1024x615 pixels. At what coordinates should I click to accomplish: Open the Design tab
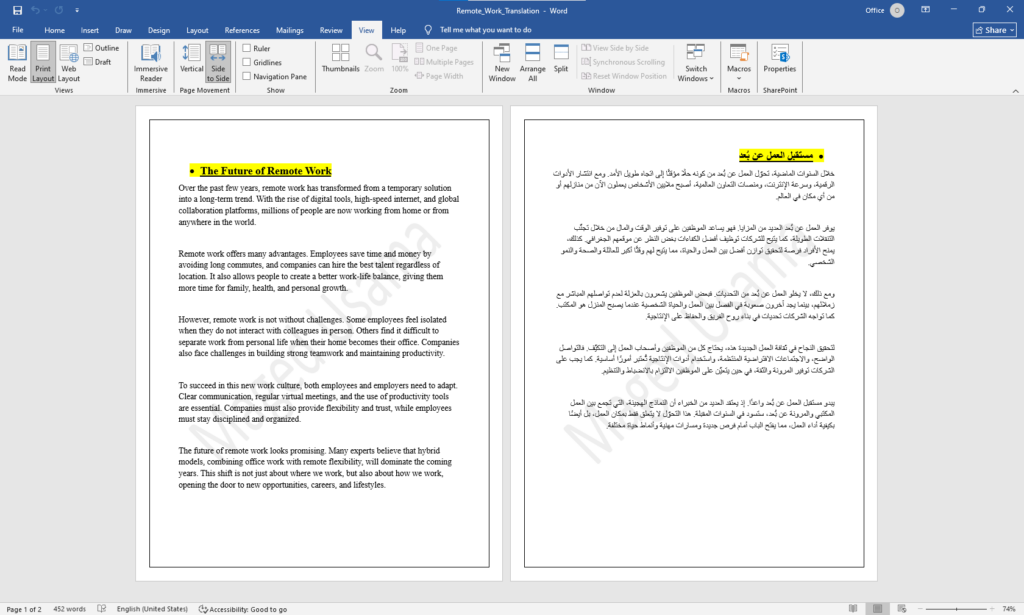[159, 30]
